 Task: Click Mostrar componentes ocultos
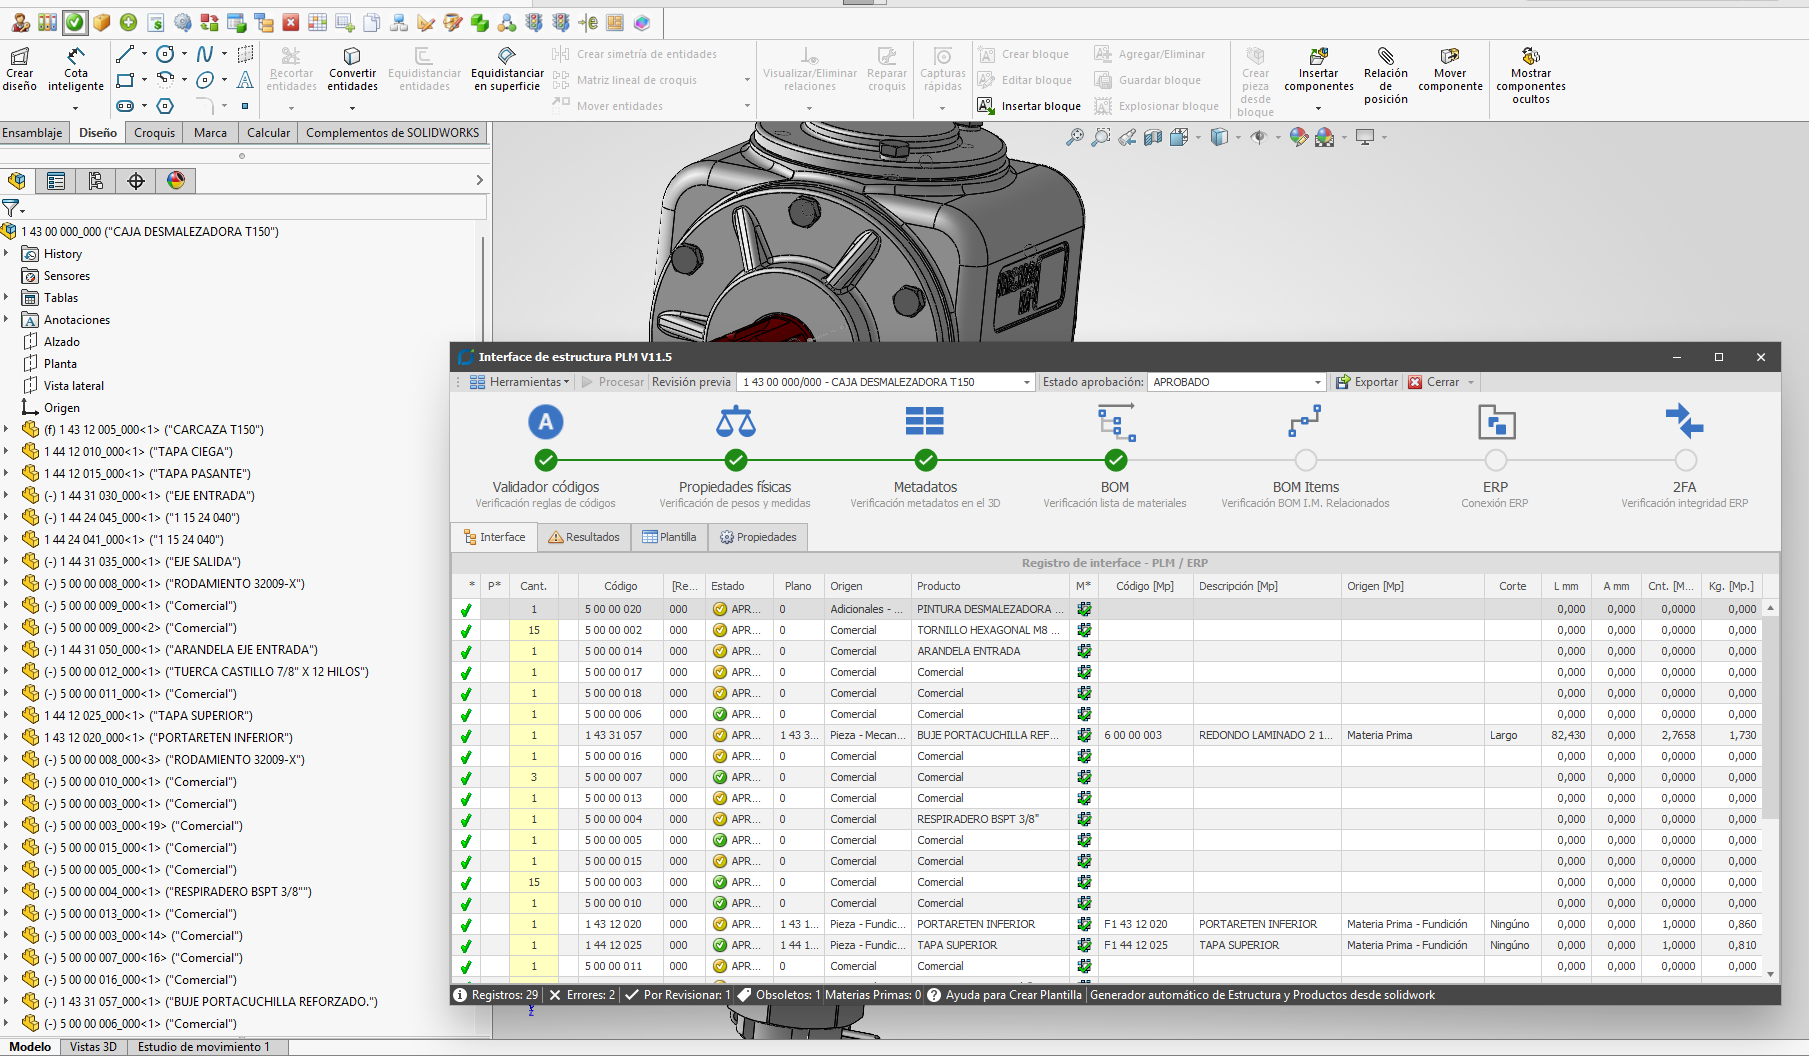[x=1531, y=75]
